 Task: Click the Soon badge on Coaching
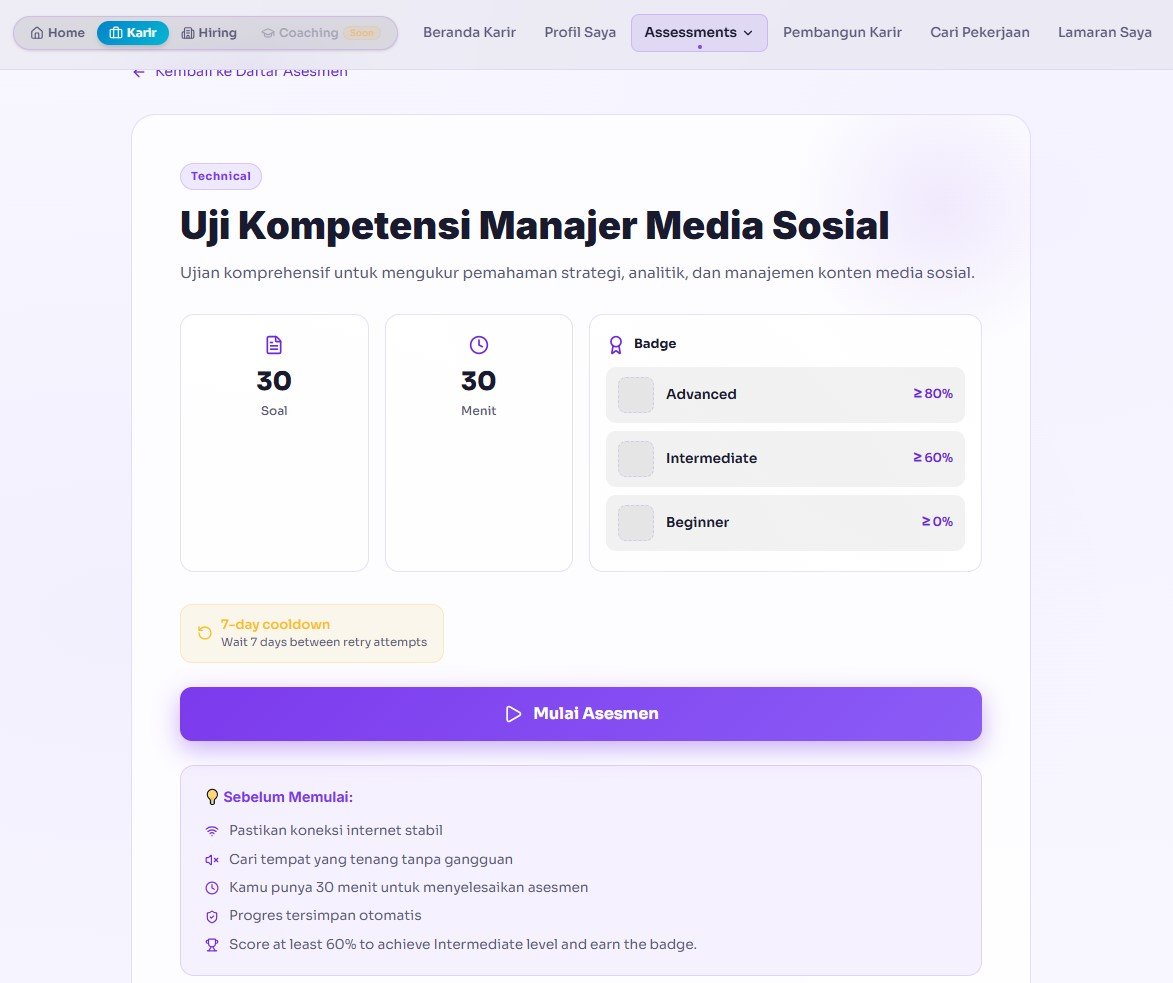[362, 33]
